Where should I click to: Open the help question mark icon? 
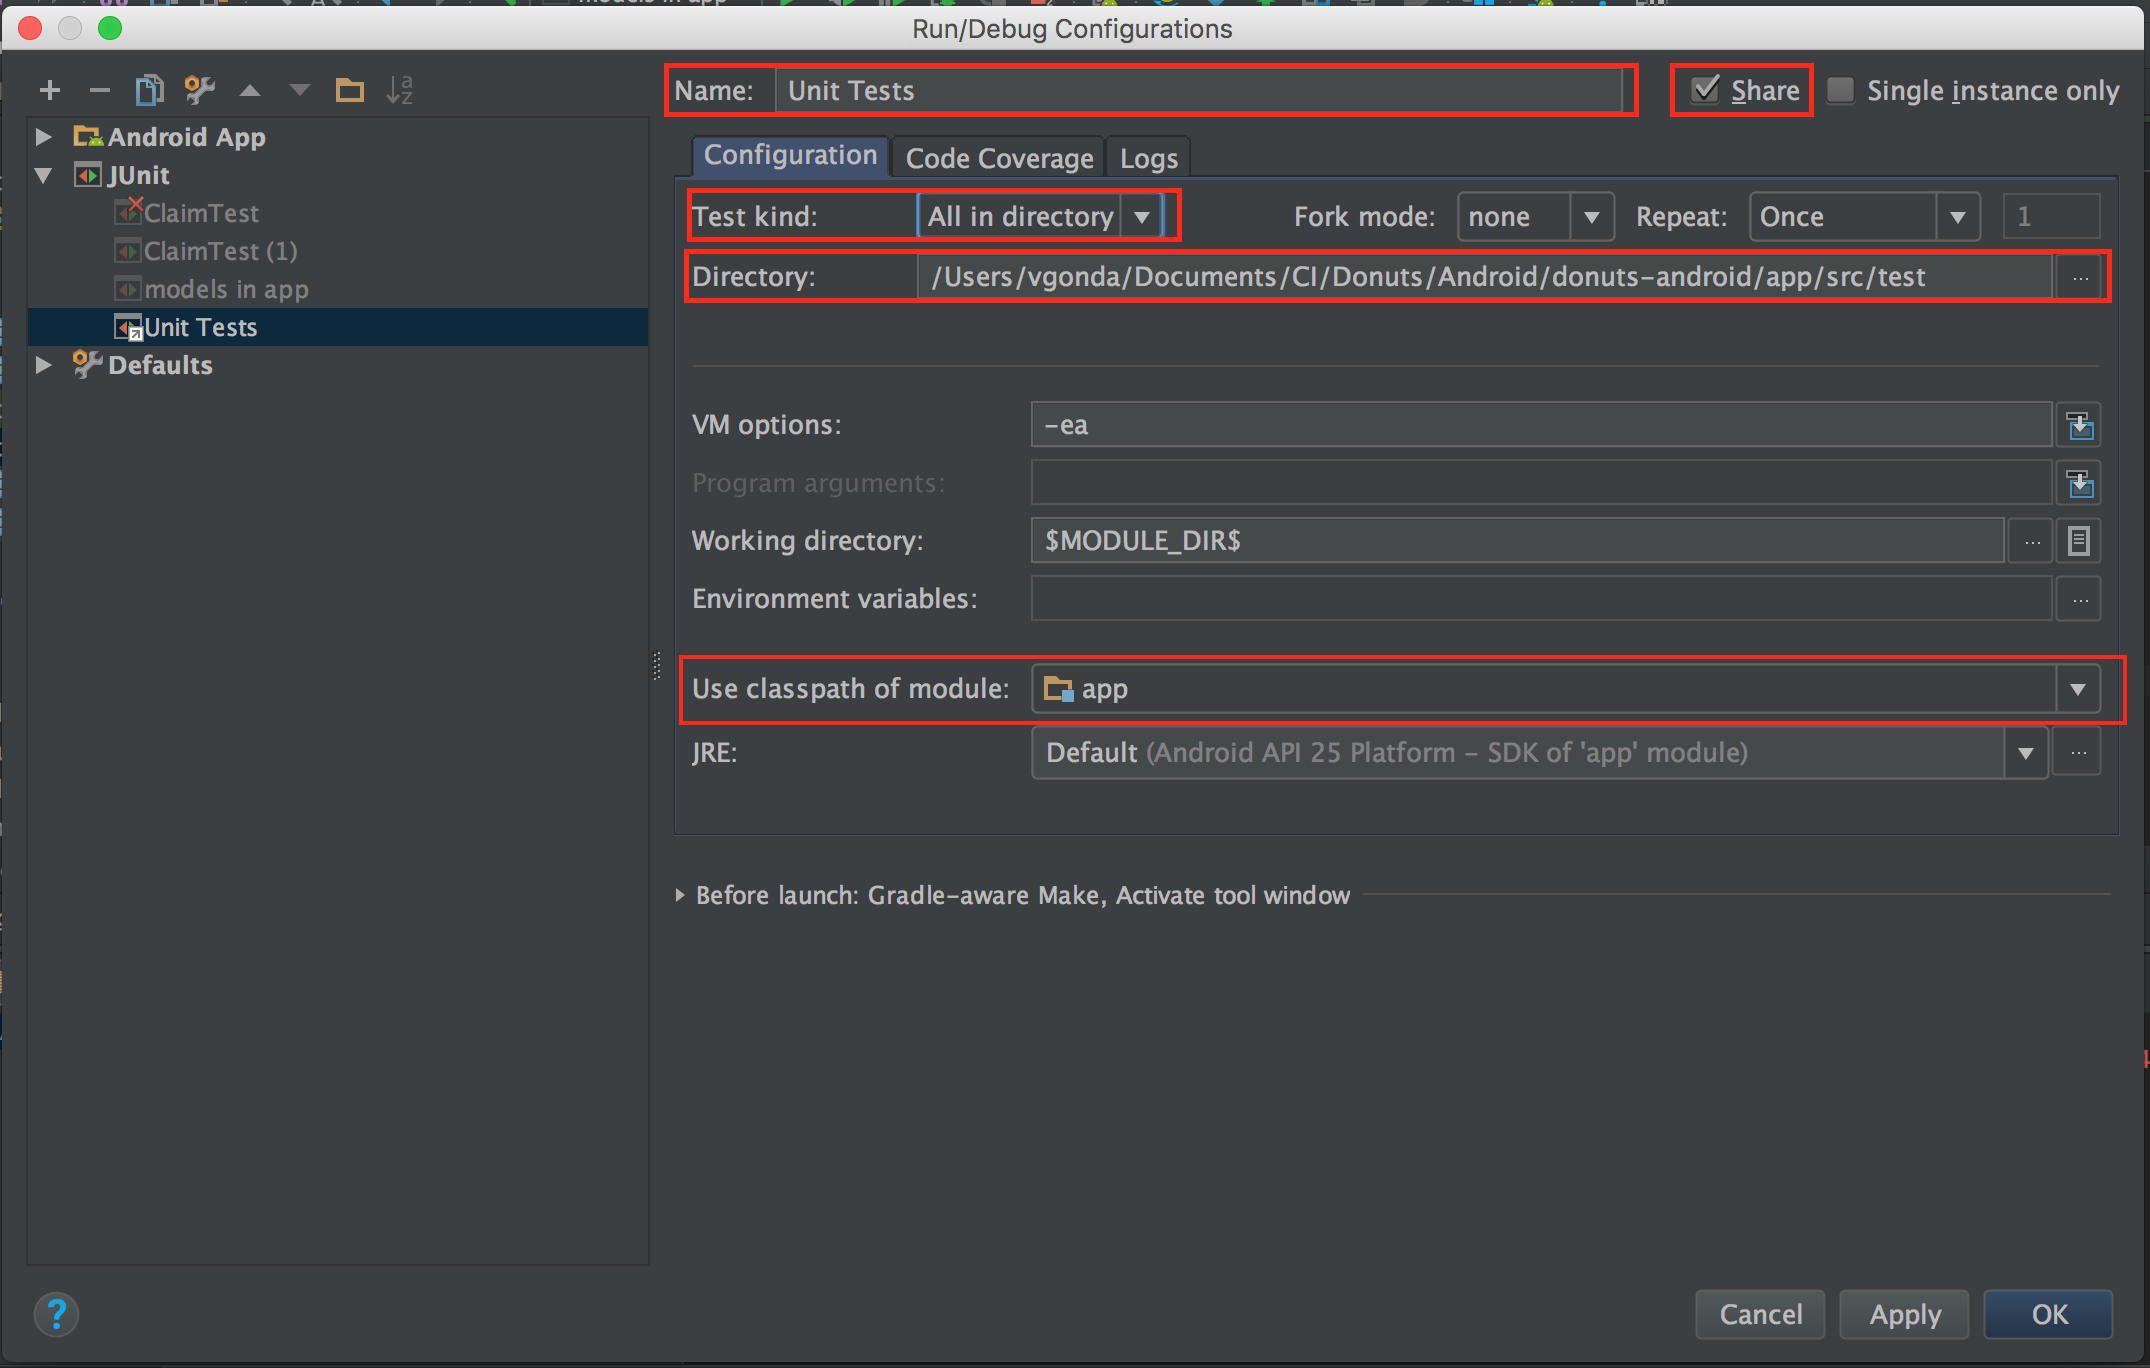tap(57, 1315)
